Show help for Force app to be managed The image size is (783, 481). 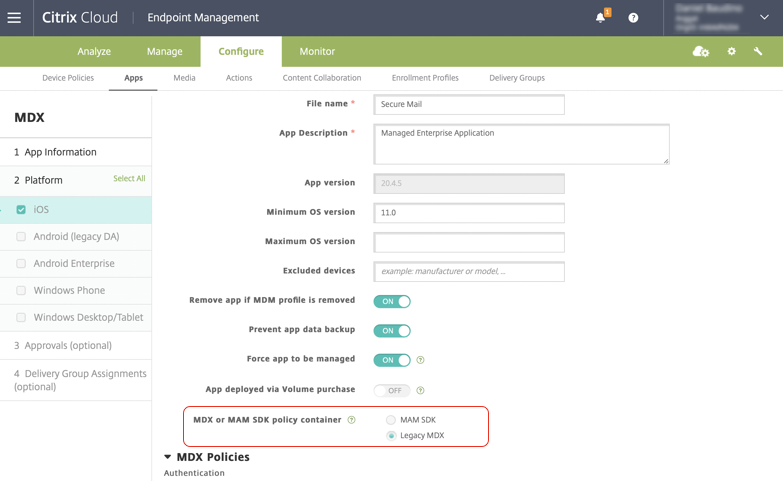coord(420,360)
